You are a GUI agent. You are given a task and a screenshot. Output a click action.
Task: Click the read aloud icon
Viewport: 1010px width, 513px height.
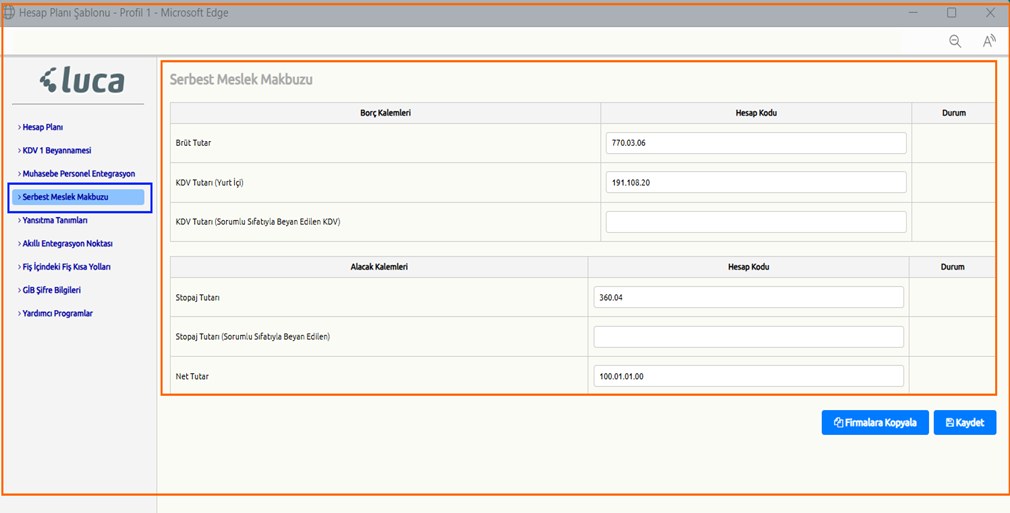click(989, 41)
